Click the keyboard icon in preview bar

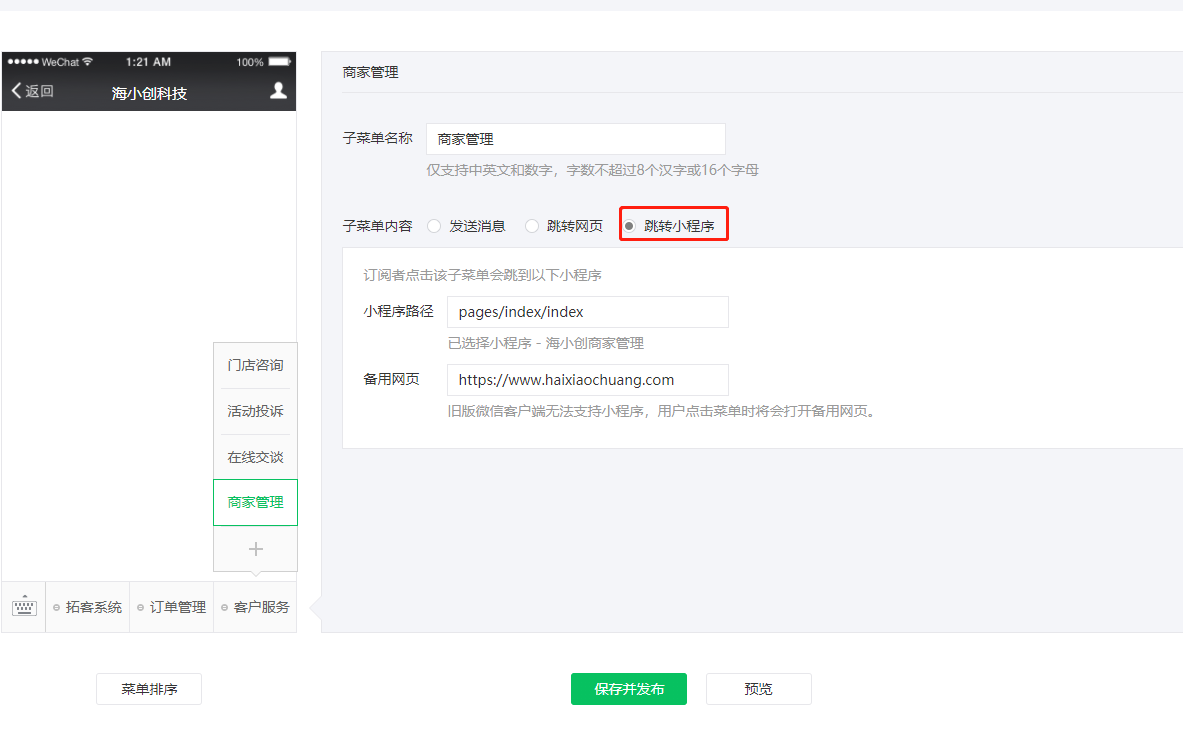(x=24, y=607)
